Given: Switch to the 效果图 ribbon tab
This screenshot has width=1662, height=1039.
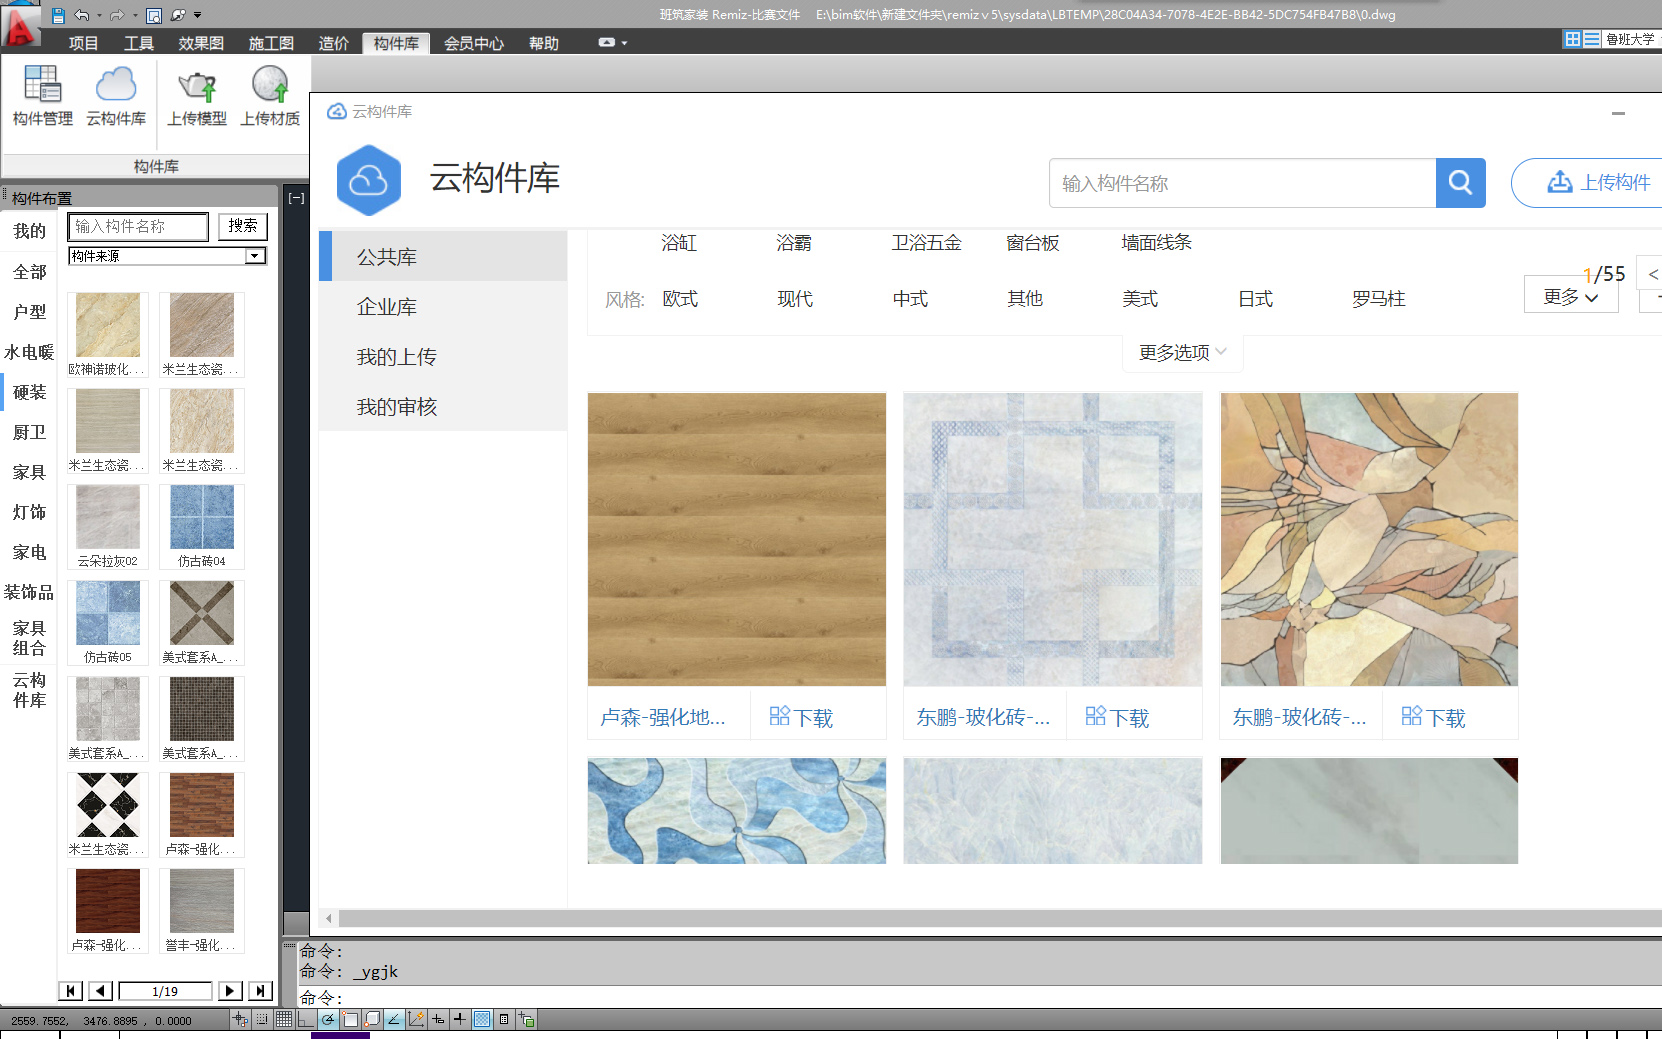Looking at the screenshot, I should click(201, 43).
